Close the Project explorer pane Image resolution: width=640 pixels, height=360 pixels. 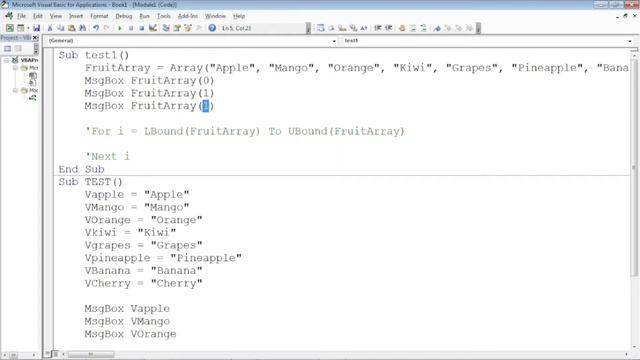click(35, 38)
